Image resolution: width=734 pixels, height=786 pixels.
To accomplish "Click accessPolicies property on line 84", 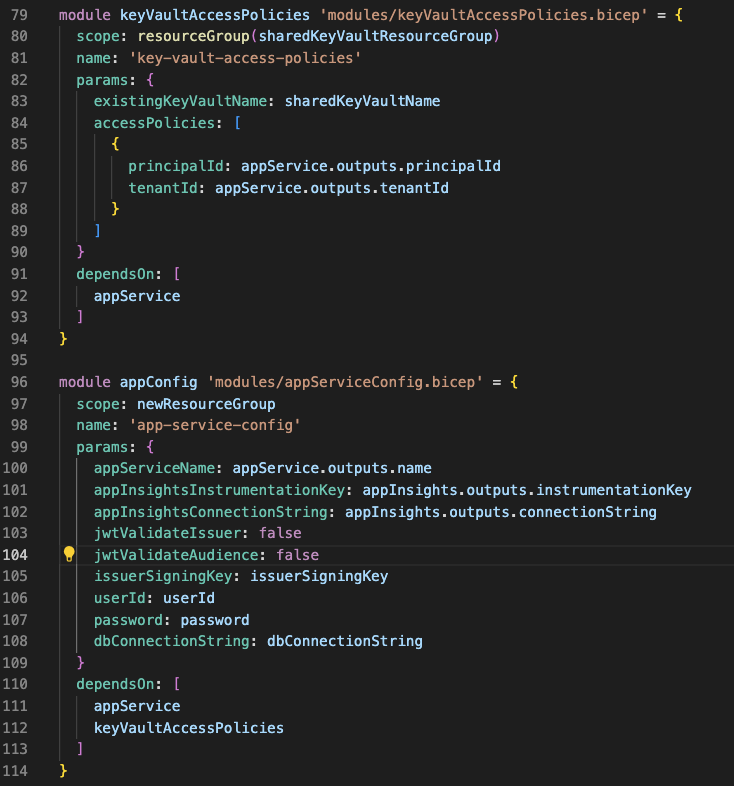I will [154, 123].
